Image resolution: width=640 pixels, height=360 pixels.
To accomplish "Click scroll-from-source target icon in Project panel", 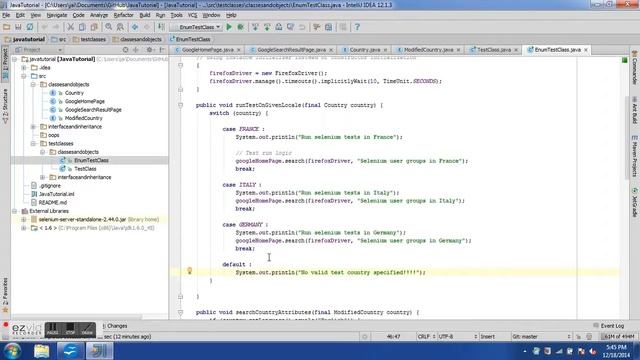I will (126, 50).
